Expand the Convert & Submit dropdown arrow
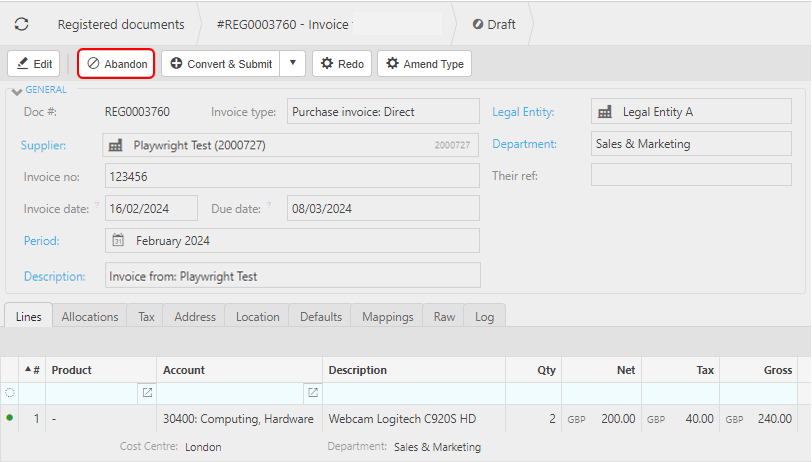 pos(292,64)
